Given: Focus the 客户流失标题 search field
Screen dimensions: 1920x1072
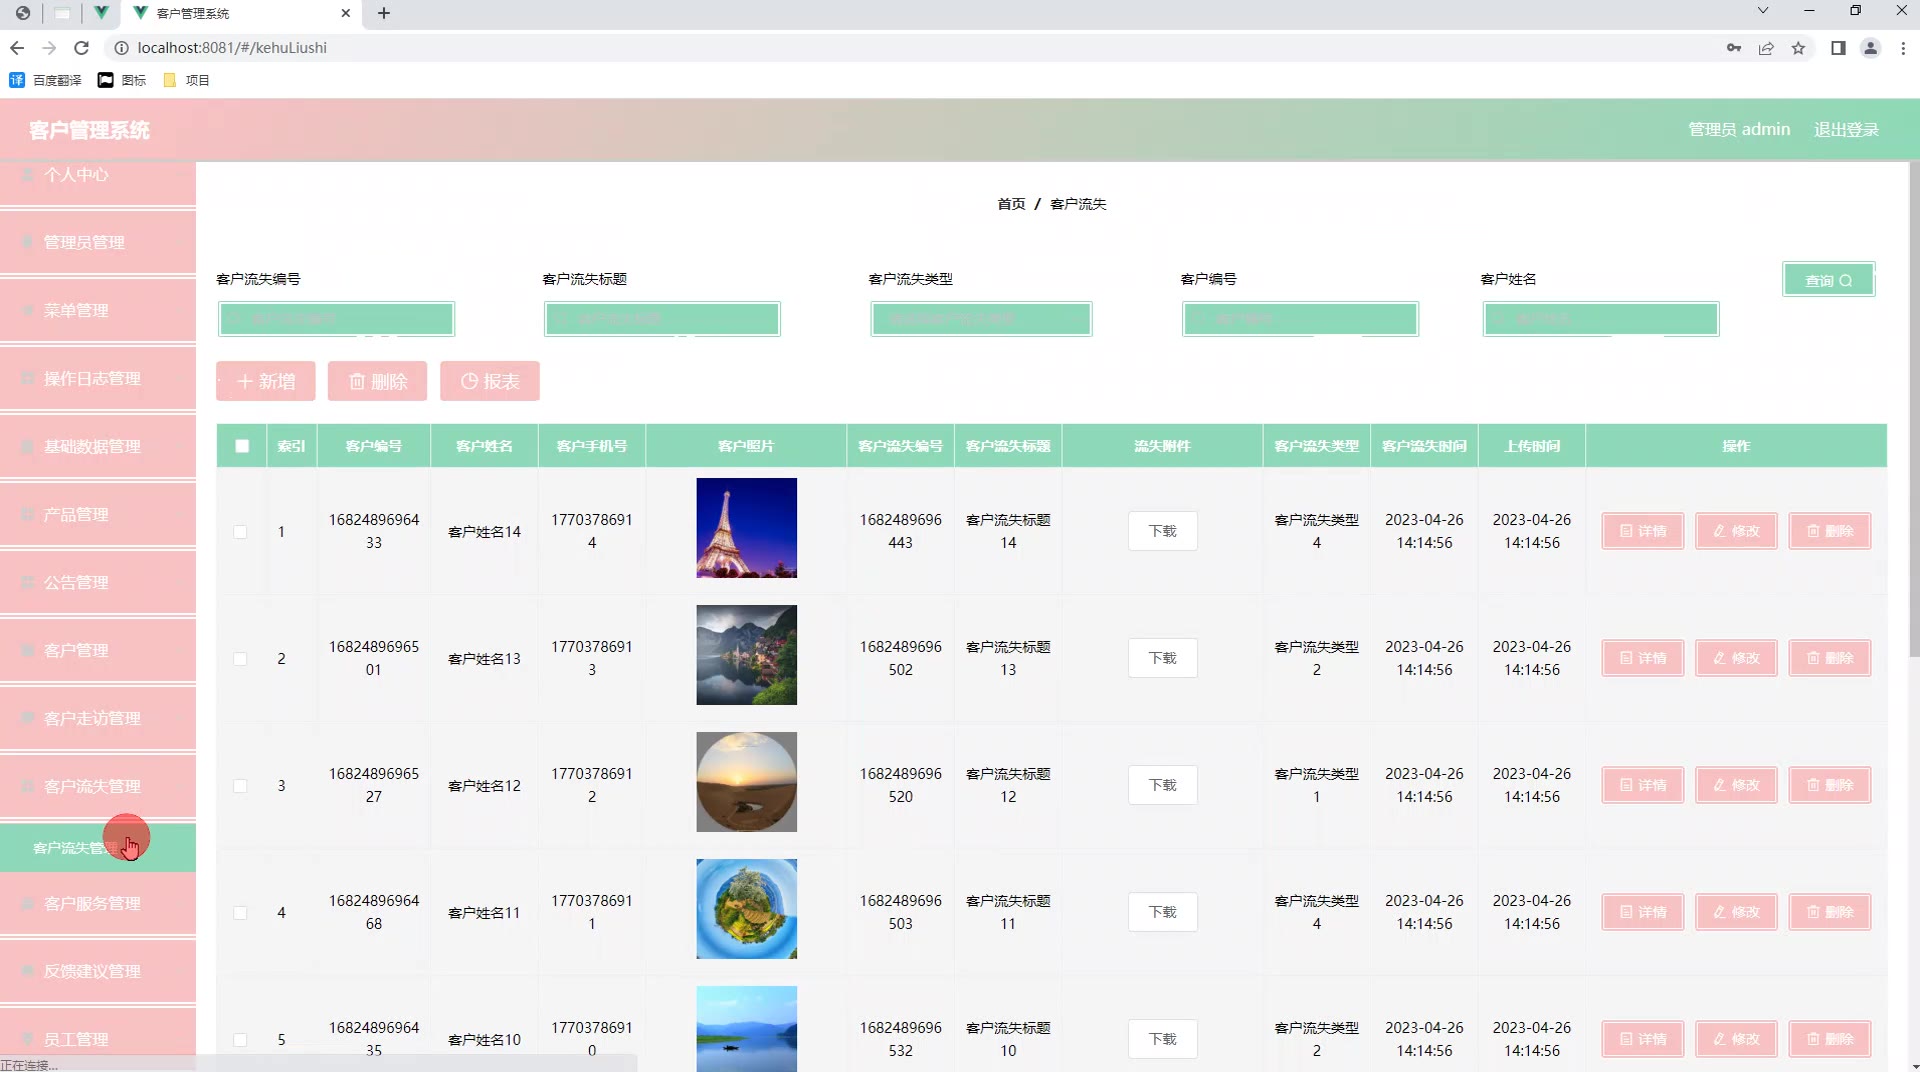Looking at the screenshot, I should (662, 319).
